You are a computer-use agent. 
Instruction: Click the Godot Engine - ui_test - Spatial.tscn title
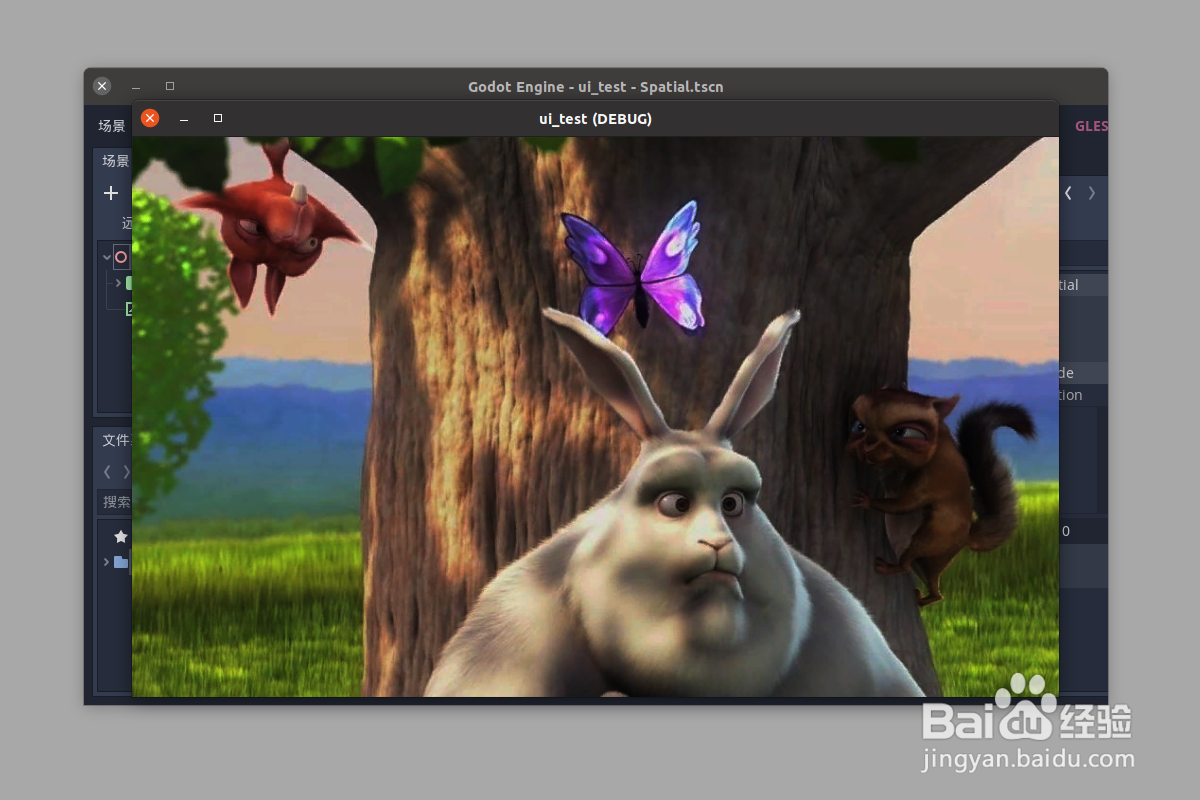[x=595, y=87]
